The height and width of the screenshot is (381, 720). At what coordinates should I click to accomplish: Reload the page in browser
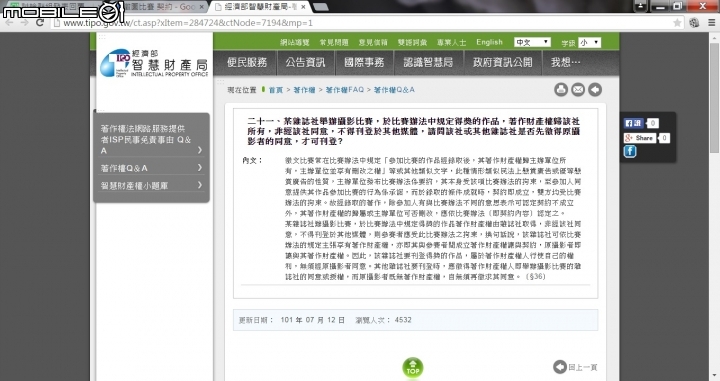tap(40, 22)
